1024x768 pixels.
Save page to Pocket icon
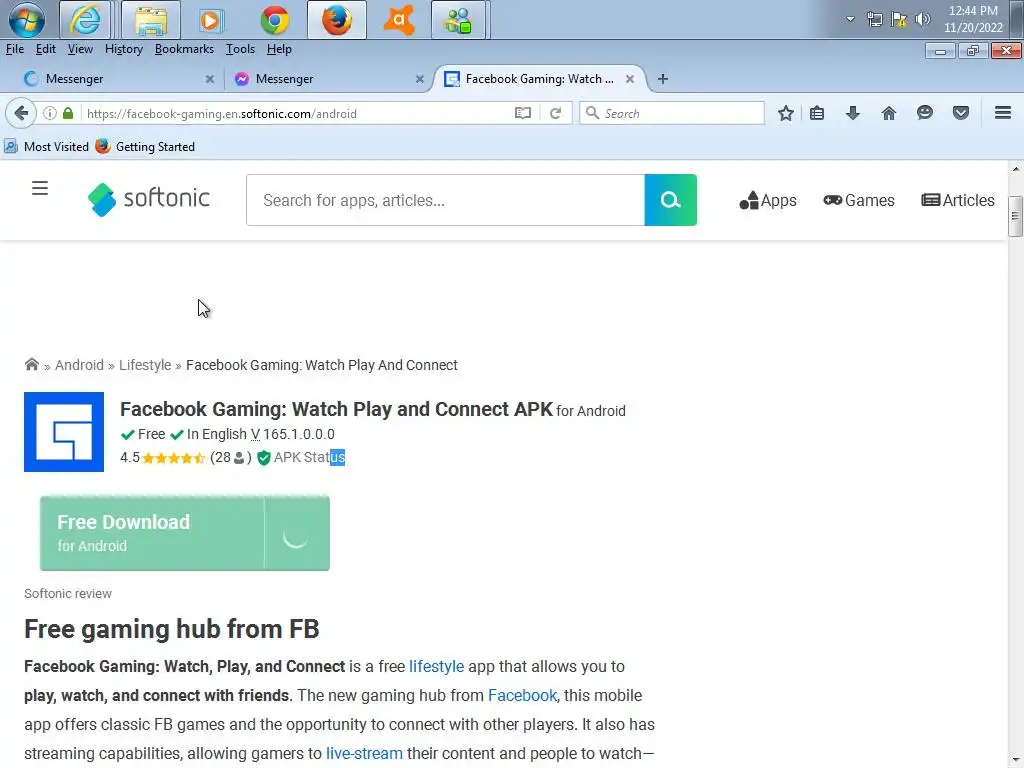[960, 113]
